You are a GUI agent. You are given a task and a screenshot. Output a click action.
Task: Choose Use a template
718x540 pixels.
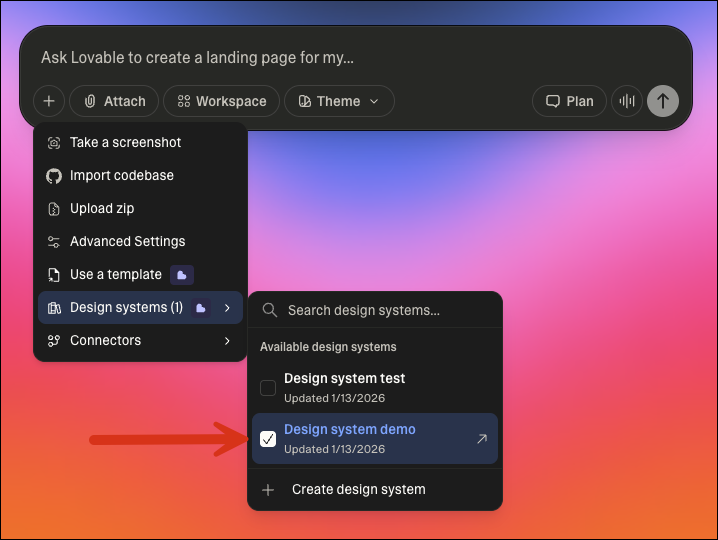click(x=140, y=274)
